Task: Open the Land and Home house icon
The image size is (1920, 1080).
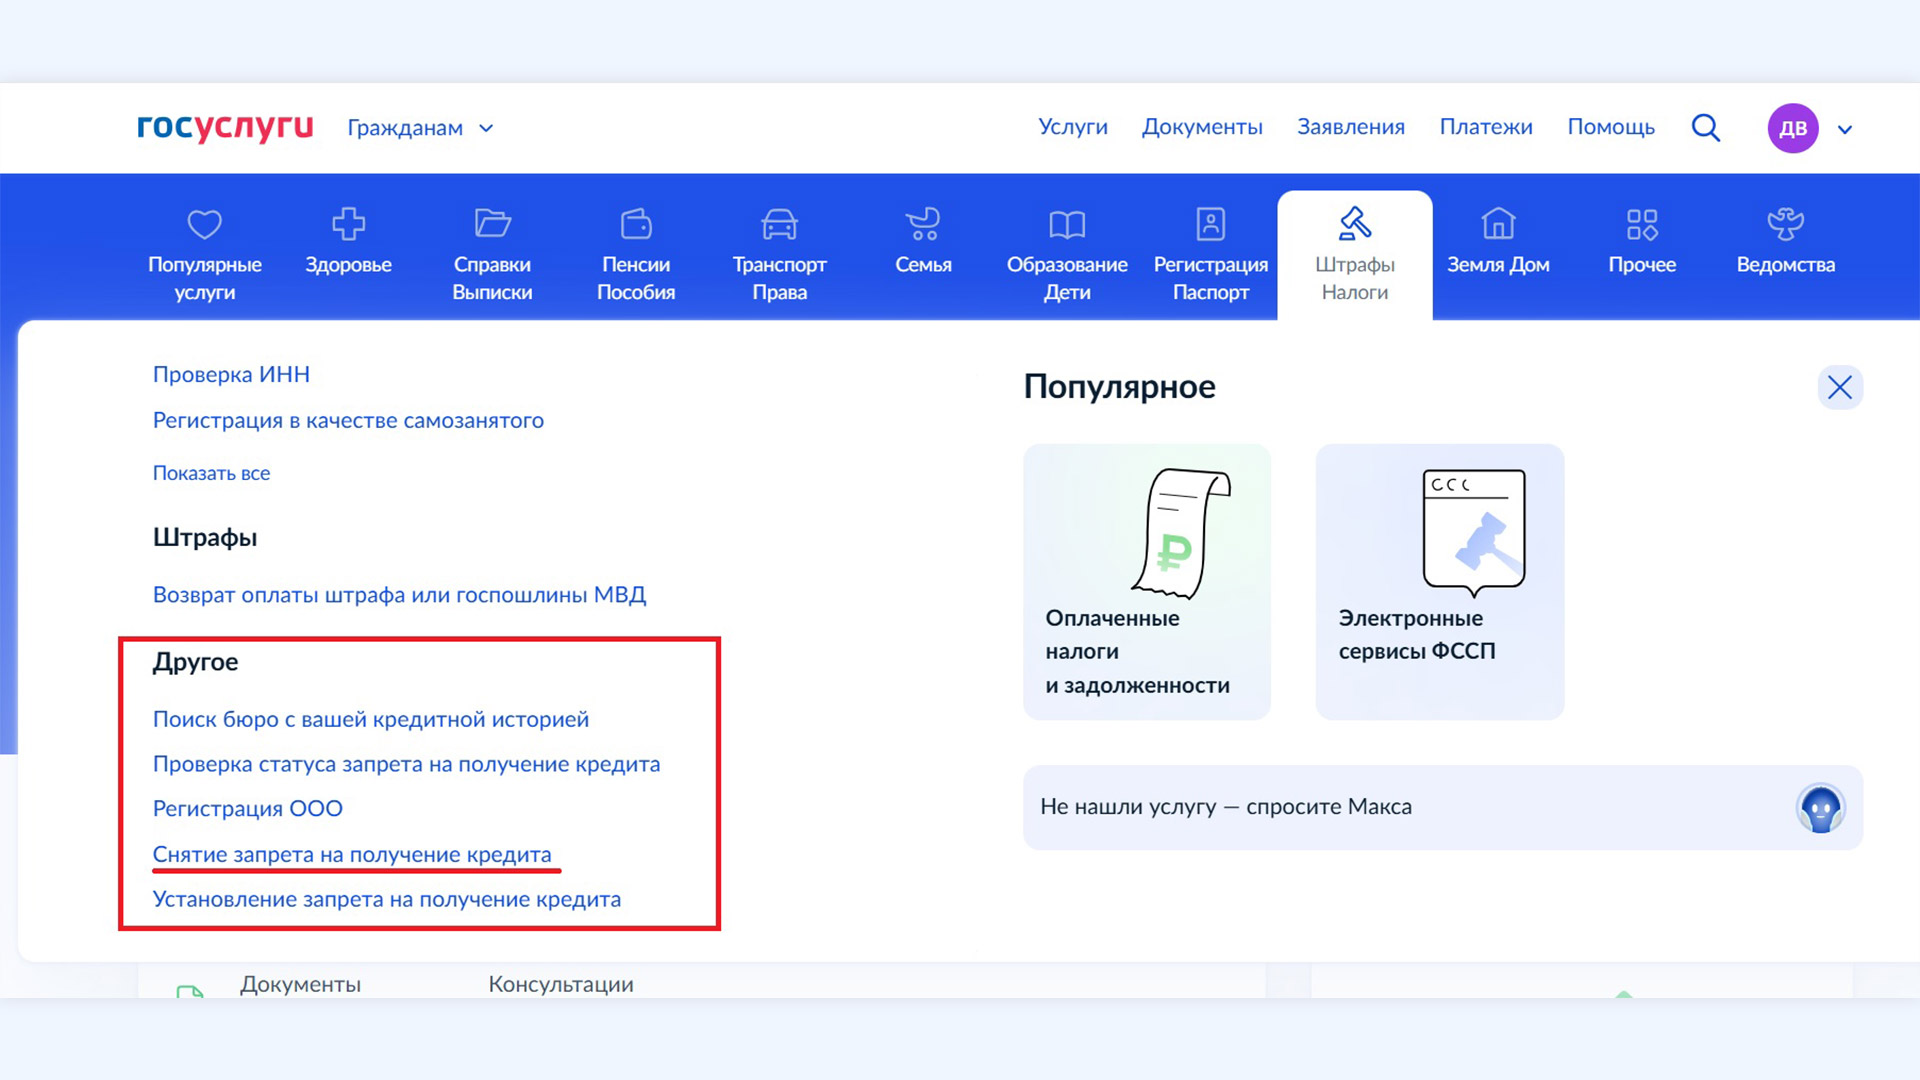Action: click(1498, 223)
